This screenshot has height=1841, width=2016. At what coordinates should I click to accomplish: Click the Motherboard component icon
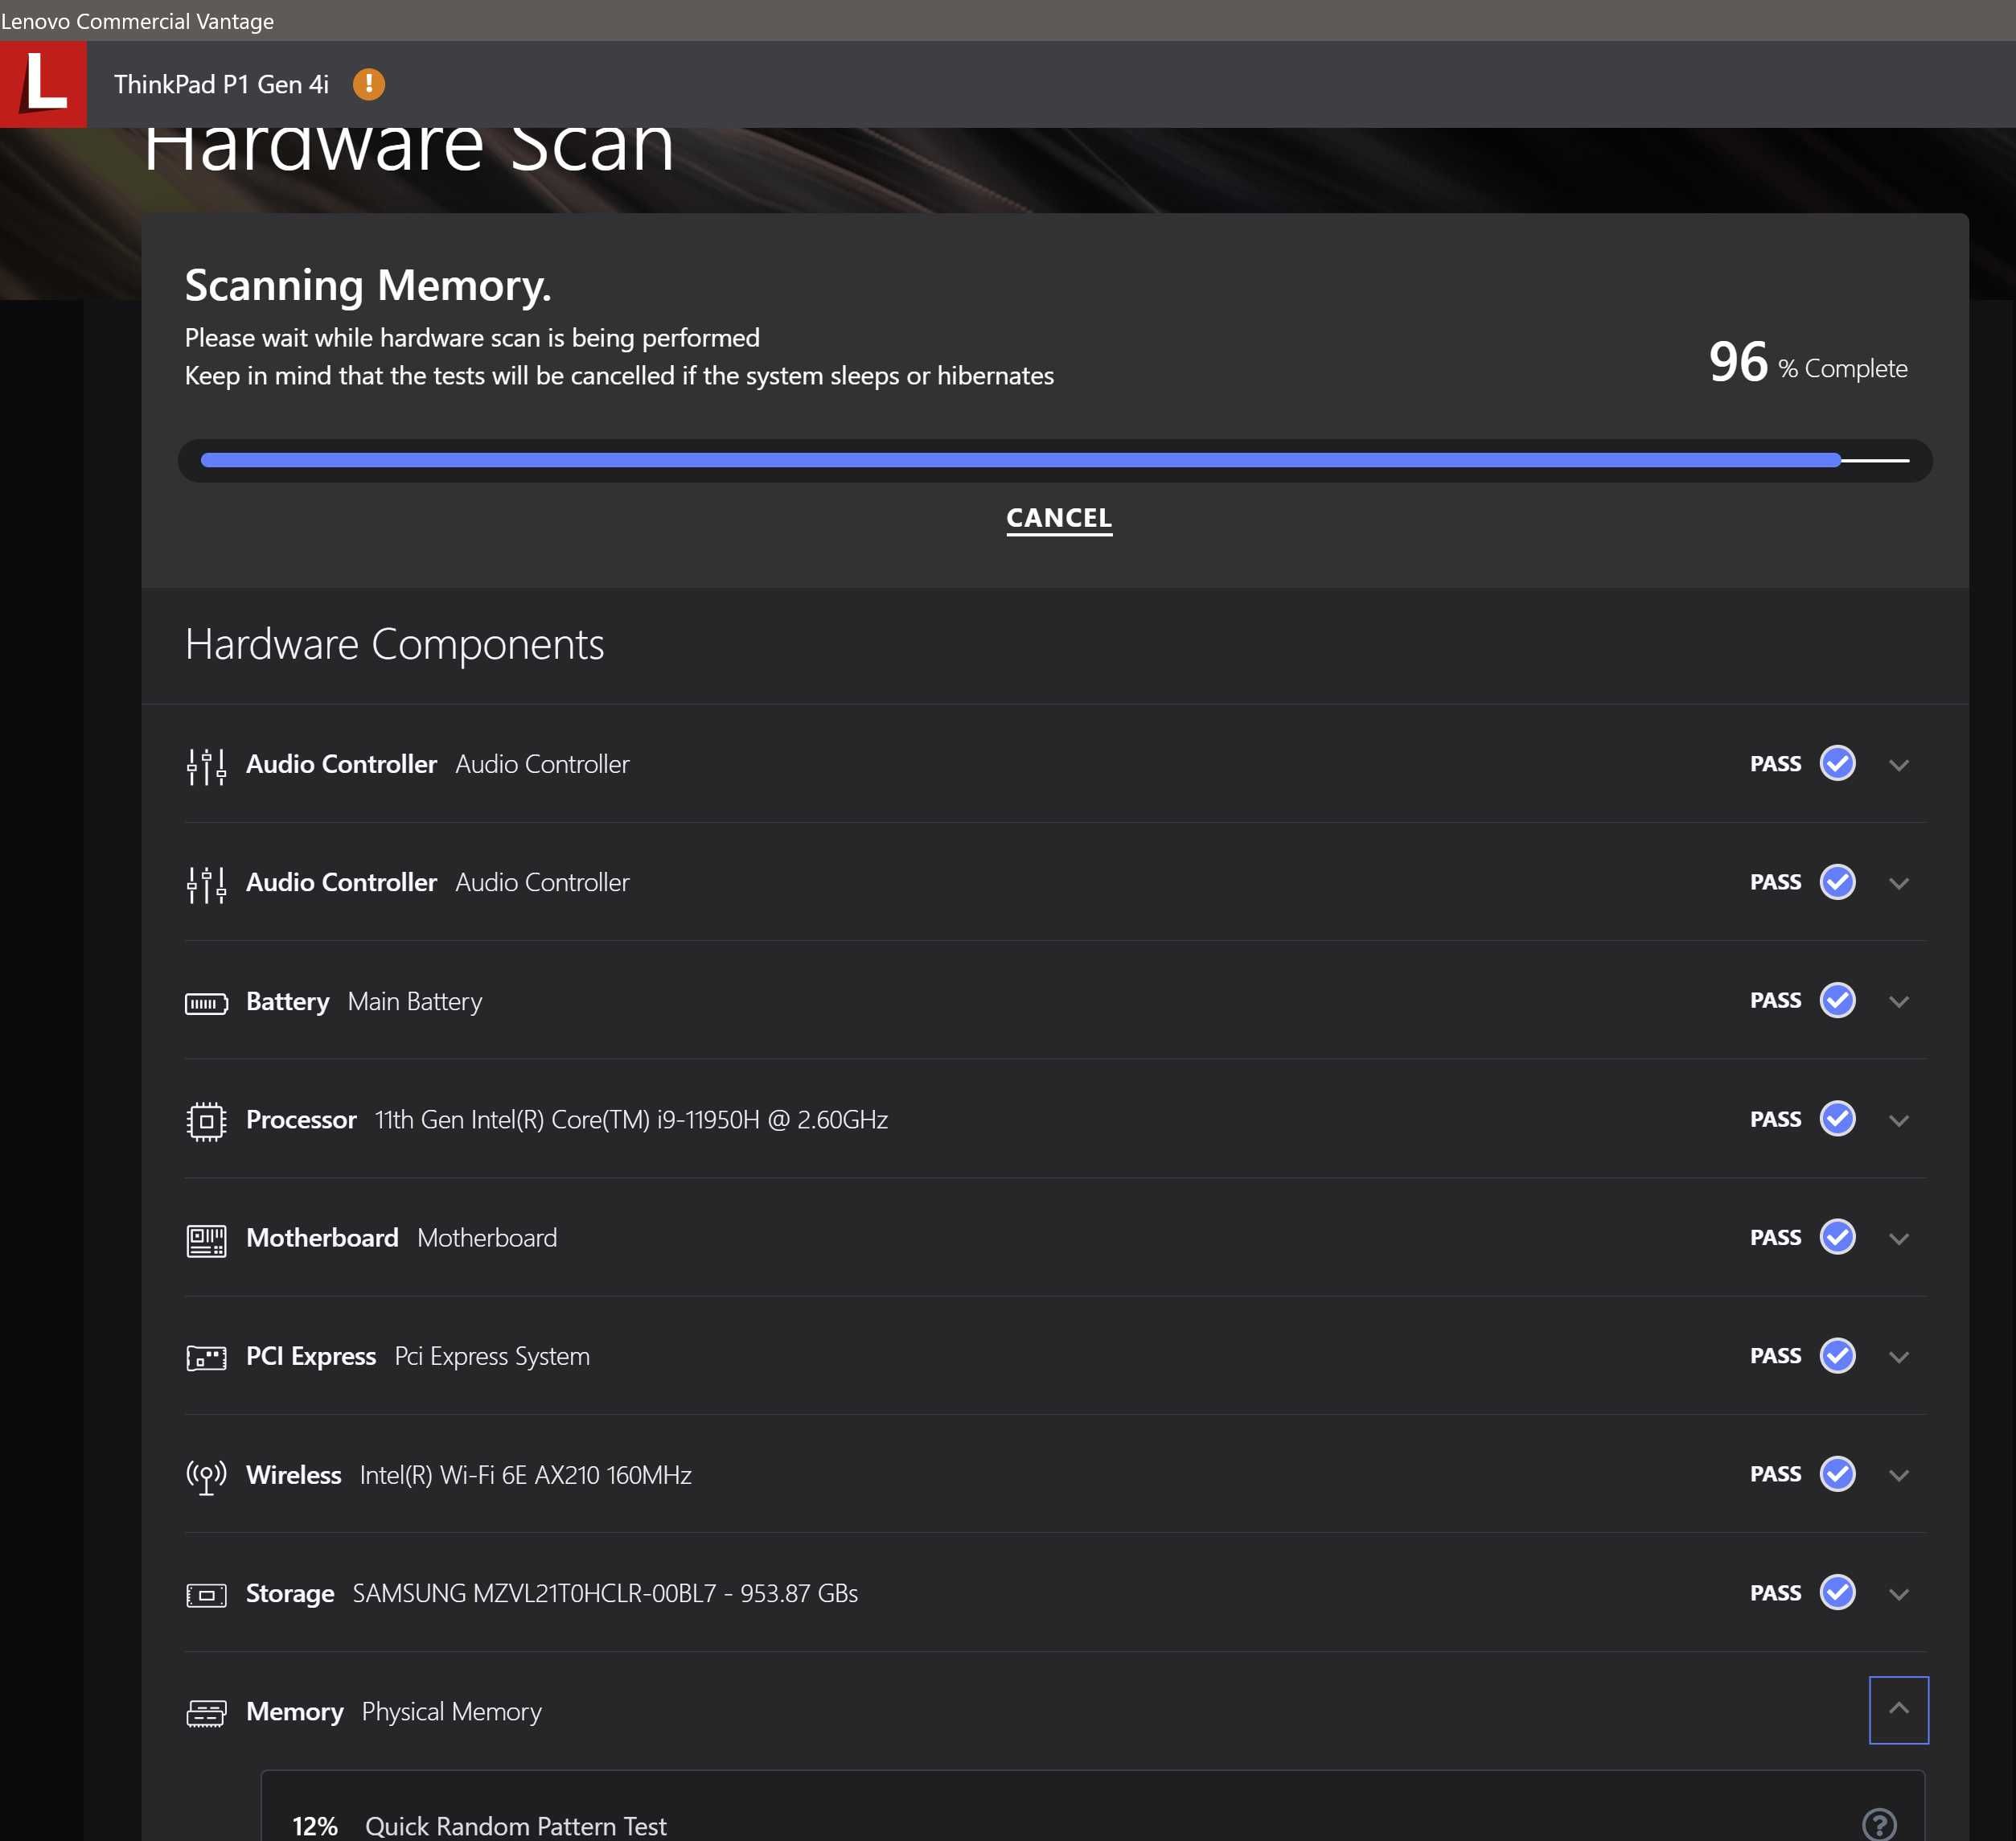click(x=206, y=1240)
